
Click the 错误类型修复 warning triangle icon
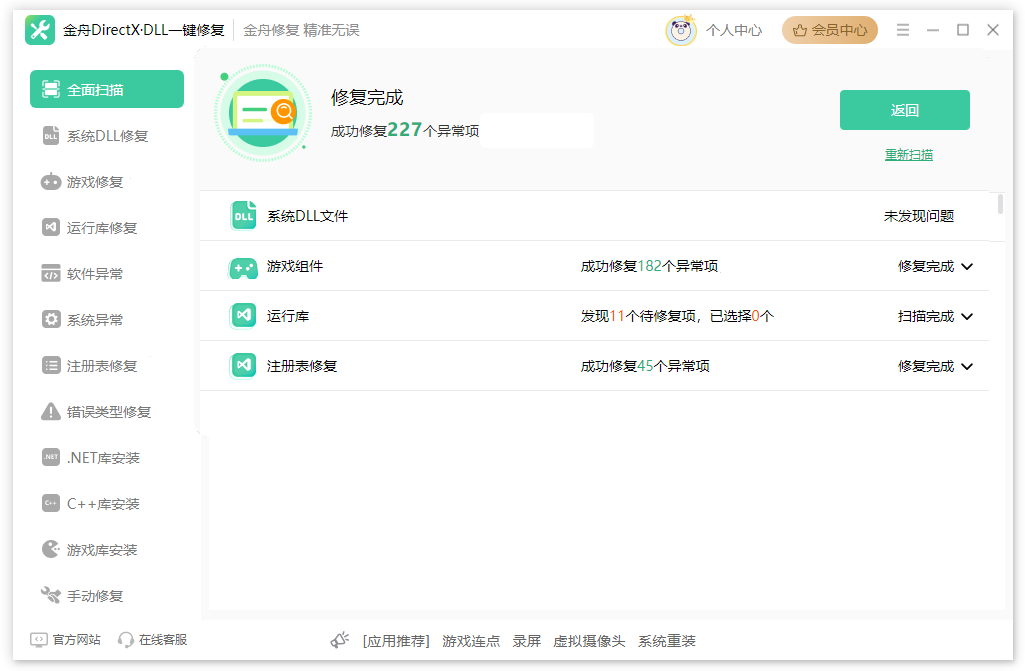click(x=51, y=411)
